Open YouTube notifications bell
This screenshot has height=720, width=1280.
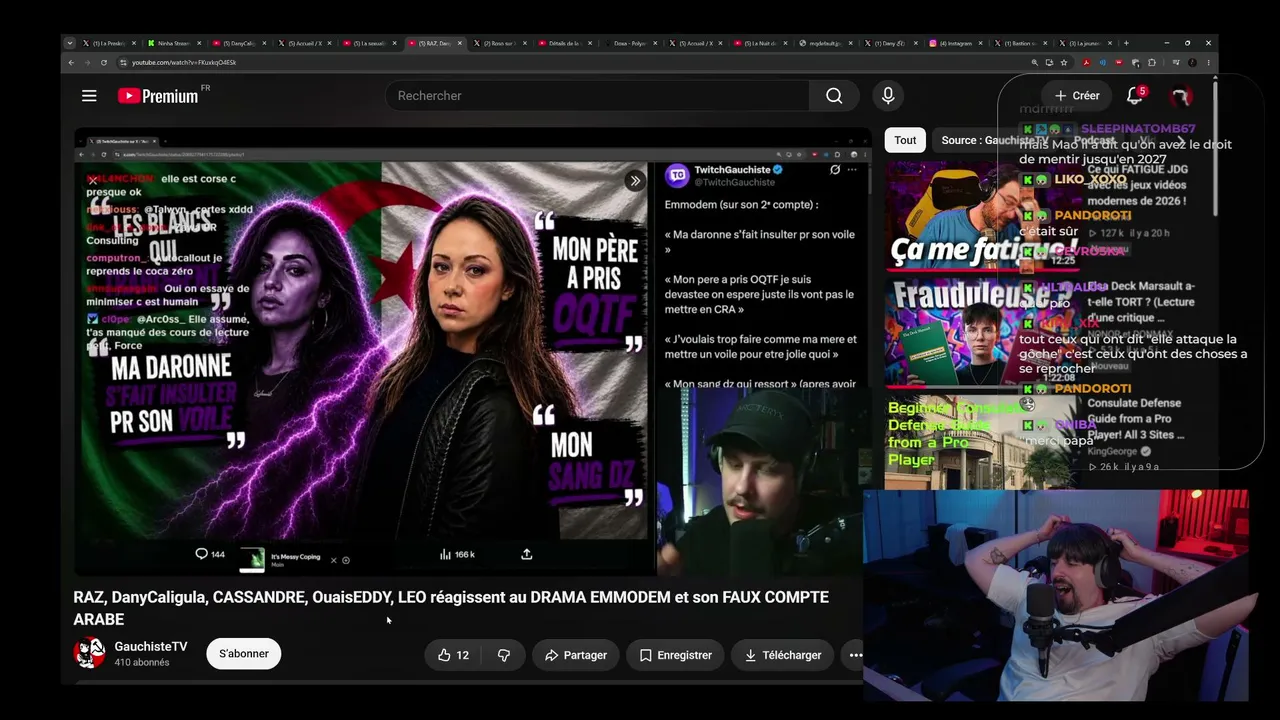click(1134, 96)
